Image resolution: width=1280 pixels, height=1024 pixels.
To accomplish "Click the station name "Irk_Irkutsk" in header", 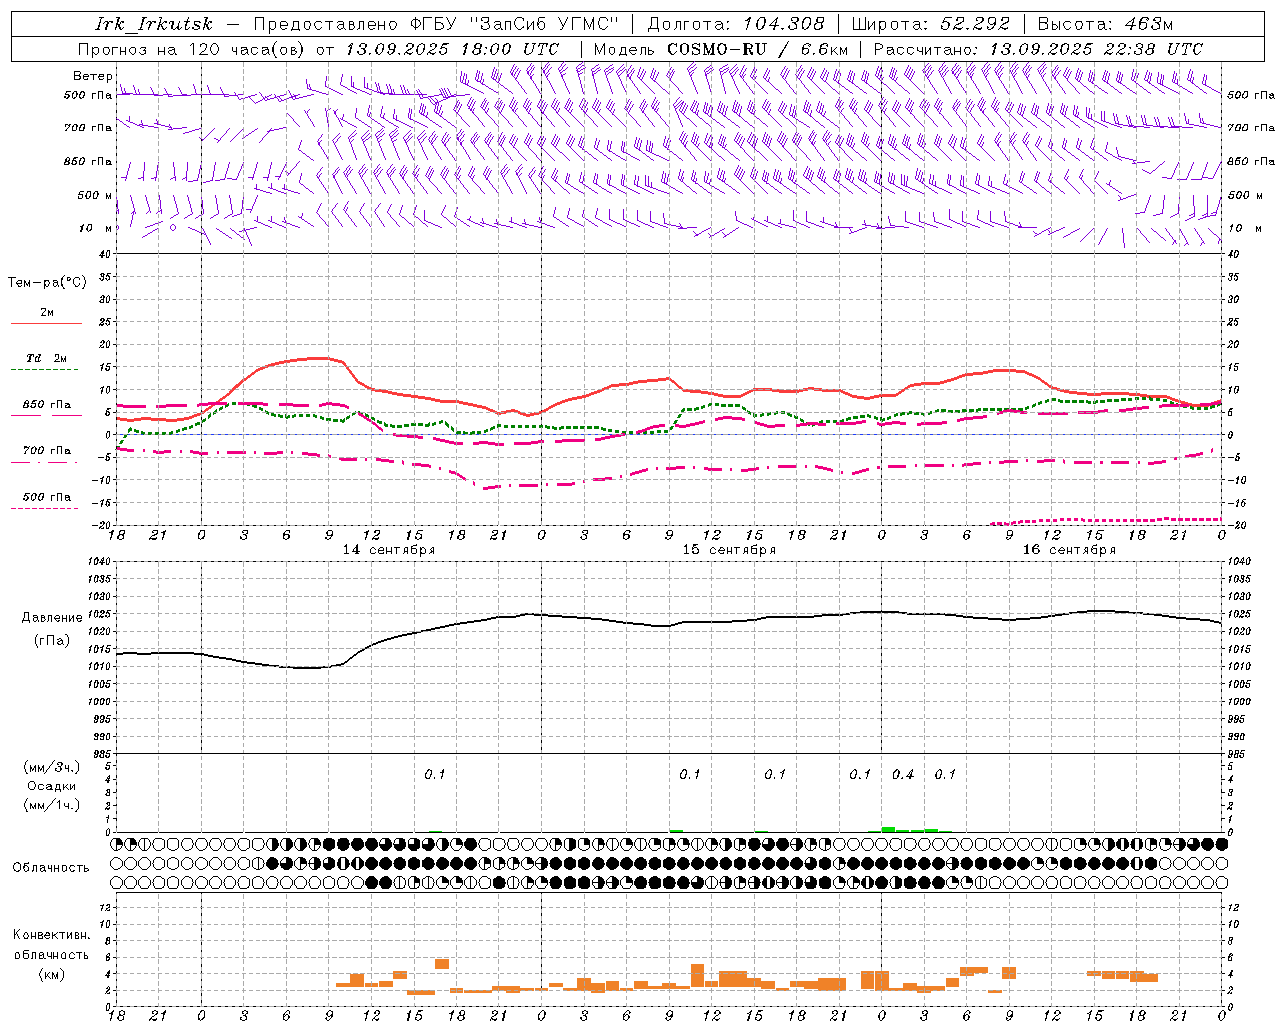I will (153, 24).
